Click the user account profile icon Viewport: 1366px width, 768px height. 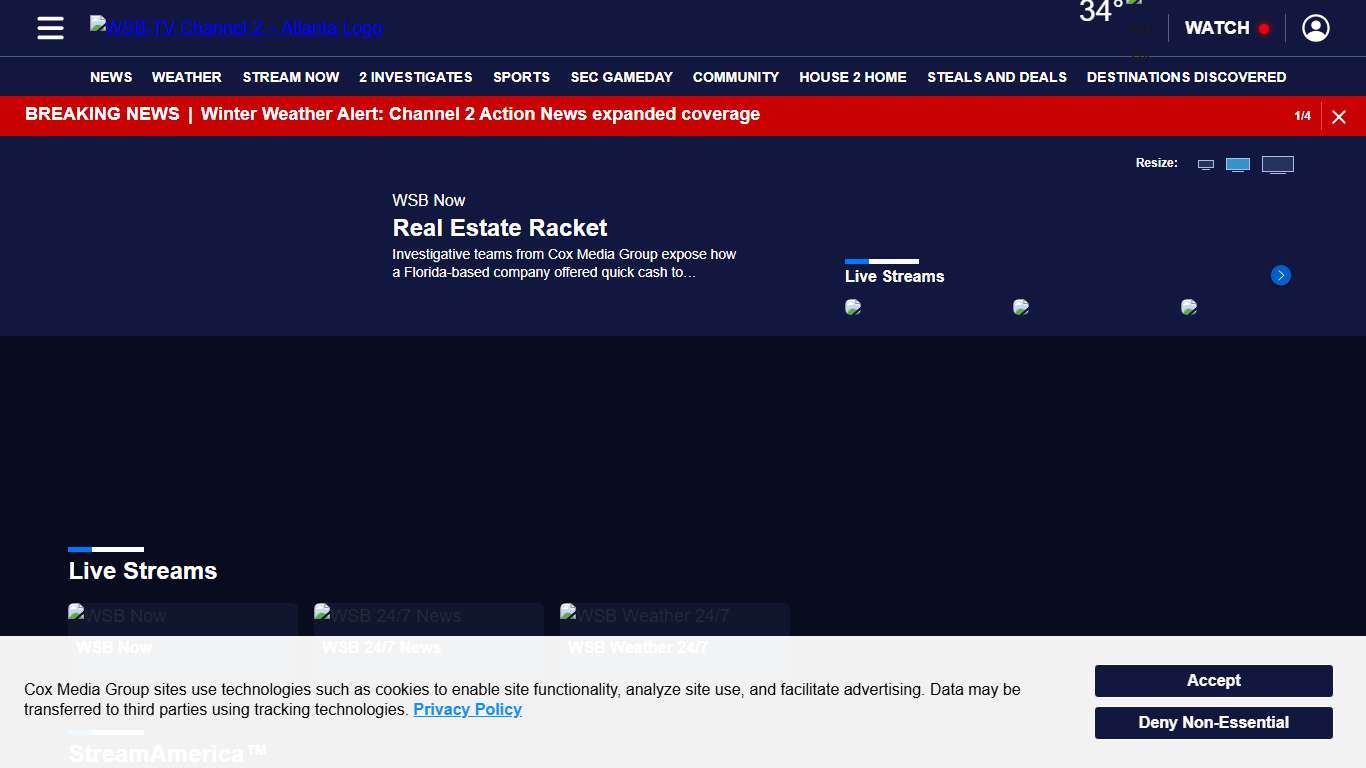point(1315,28)
